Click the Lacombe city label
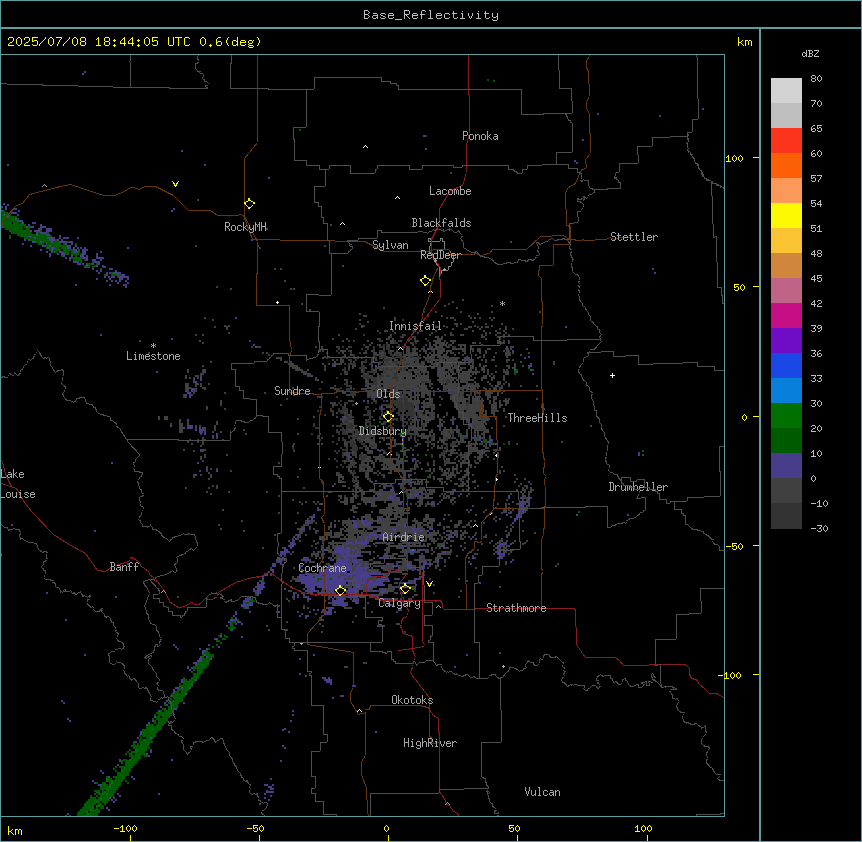The height and width of the screenshot is (842, 862). 450,191
